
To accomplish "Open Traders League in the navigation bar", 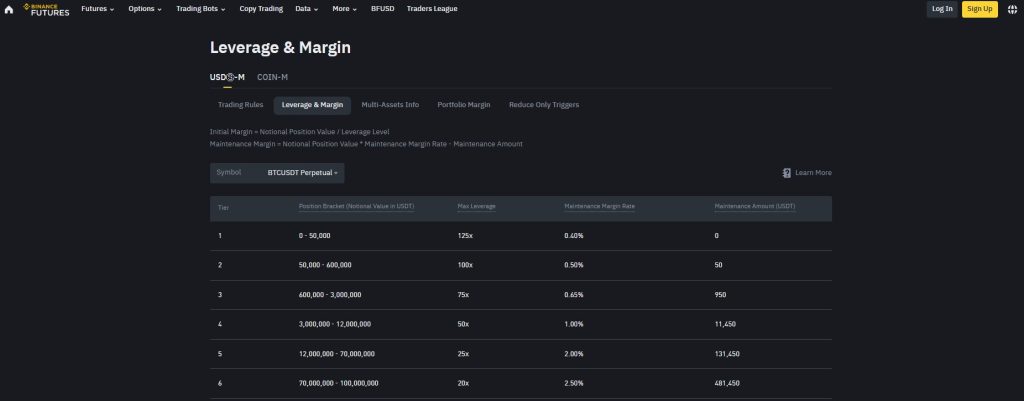I will coord(432,9).
